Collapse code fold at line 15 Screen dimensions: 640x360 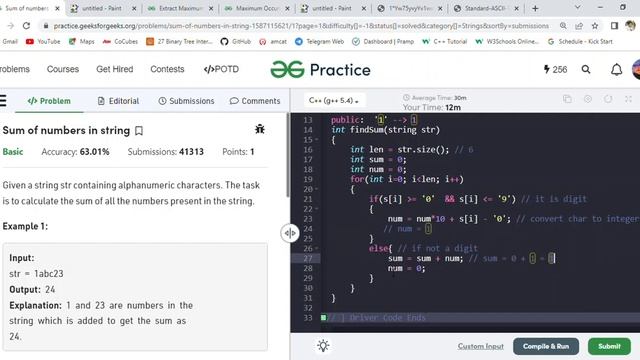[317, 140]
